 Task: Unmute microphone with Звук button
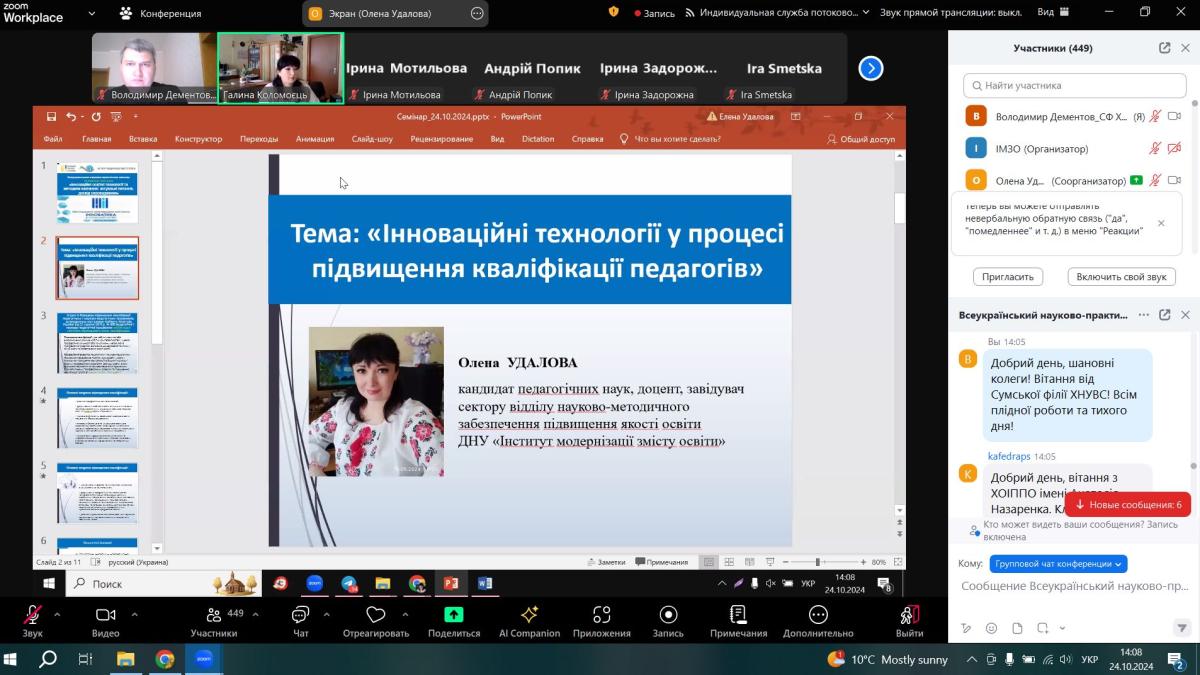32,614
